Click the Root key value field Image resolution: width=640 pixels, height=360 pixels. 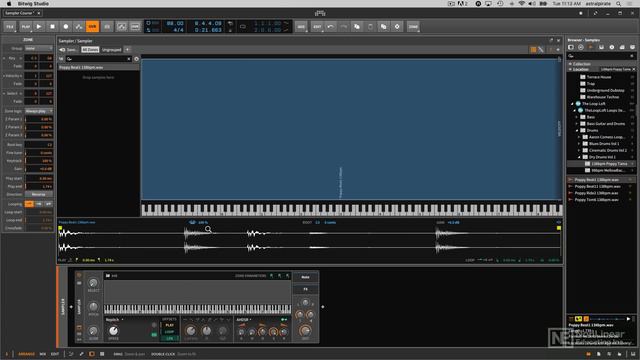tap(39, 144)
